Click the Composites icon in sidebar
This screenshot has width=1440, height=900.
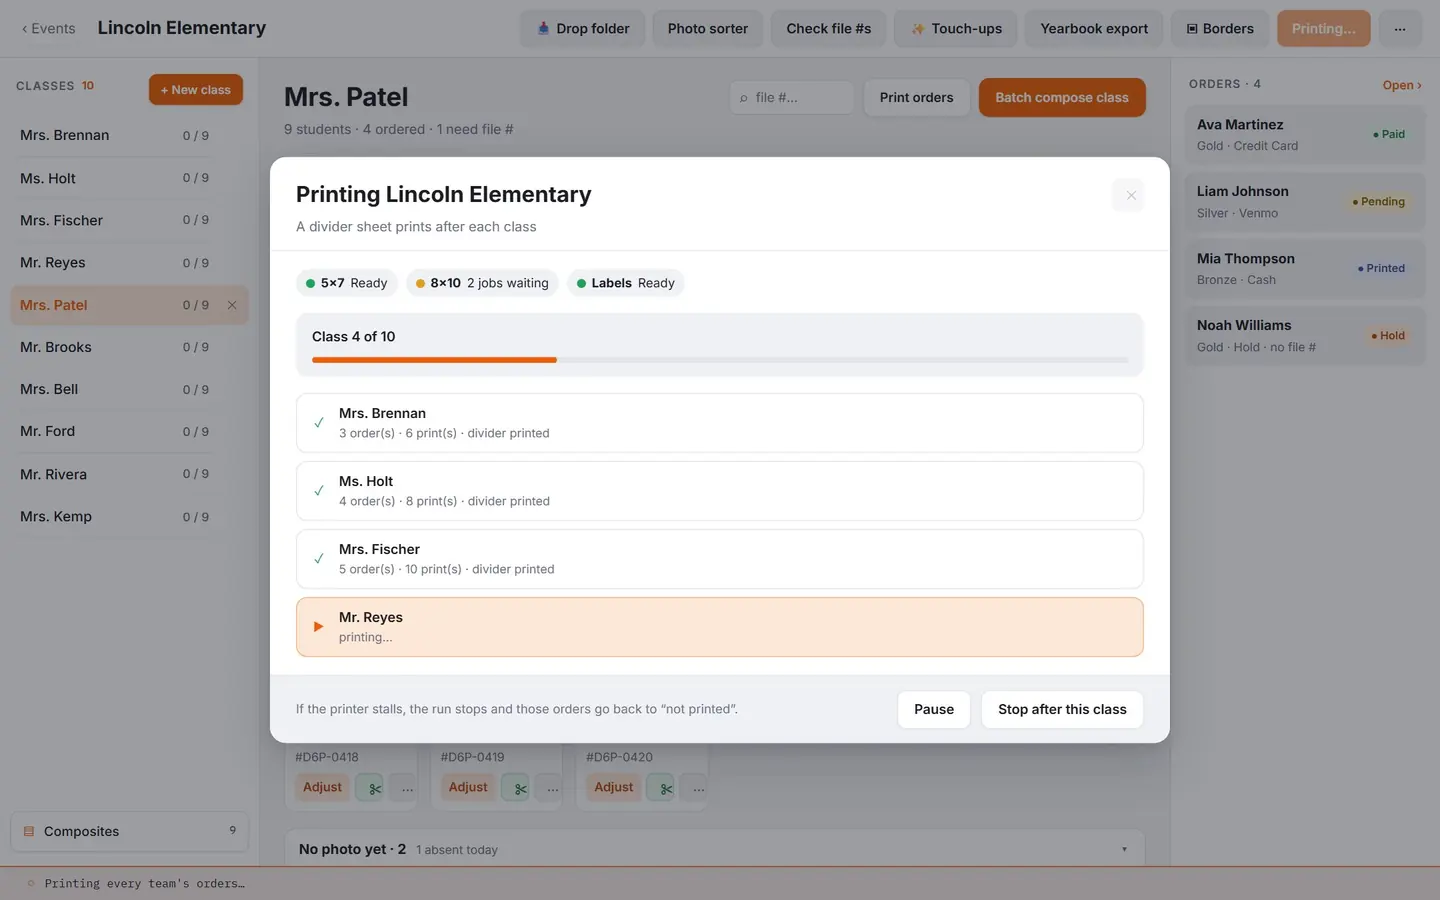(x=29, y=831)
